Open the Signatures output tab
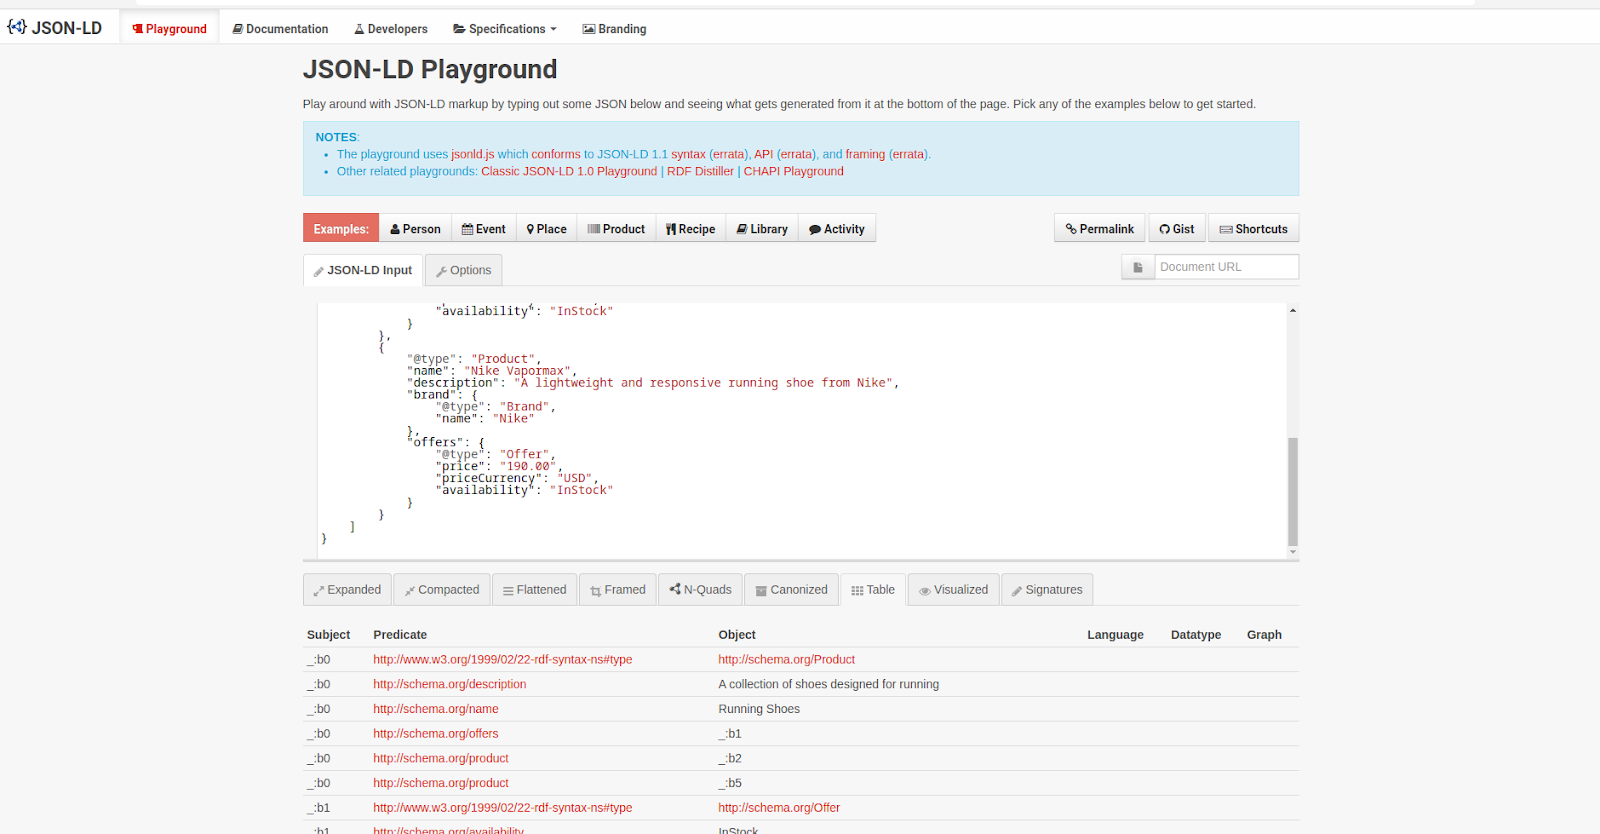 point(1046,590)
